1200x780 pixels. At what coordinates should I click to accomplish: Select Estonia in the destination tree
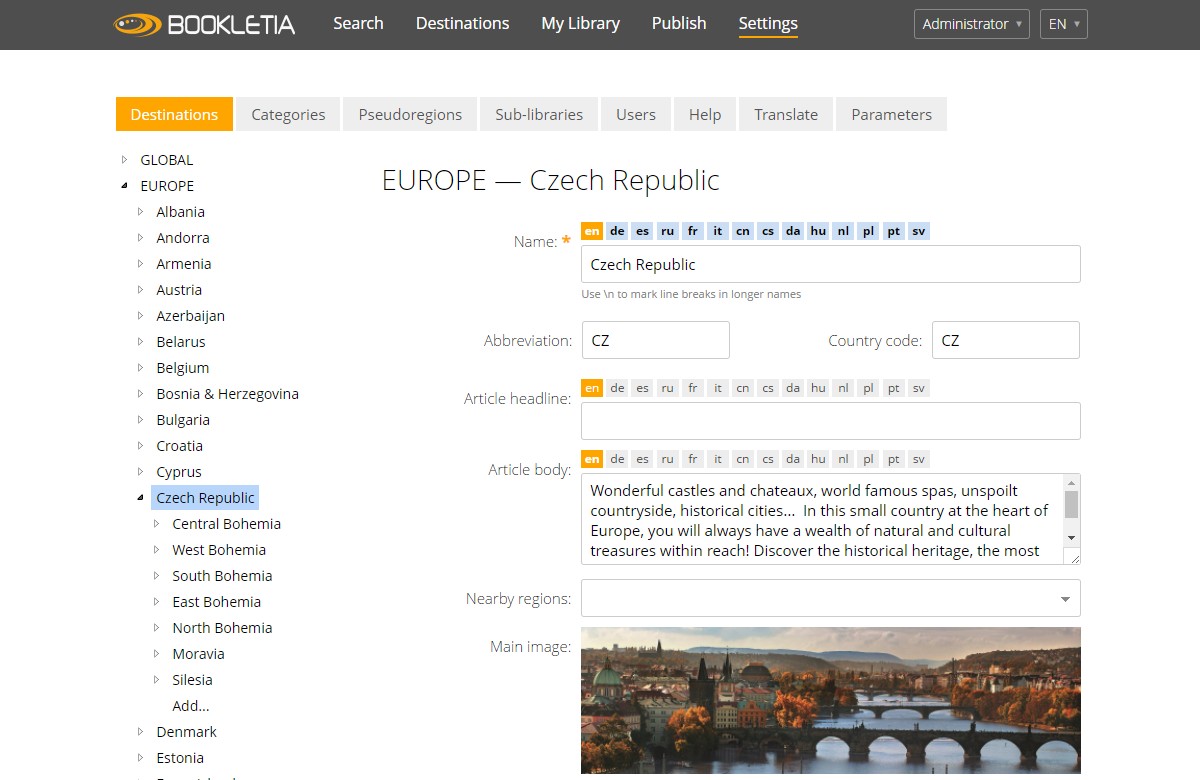[180, 758]
